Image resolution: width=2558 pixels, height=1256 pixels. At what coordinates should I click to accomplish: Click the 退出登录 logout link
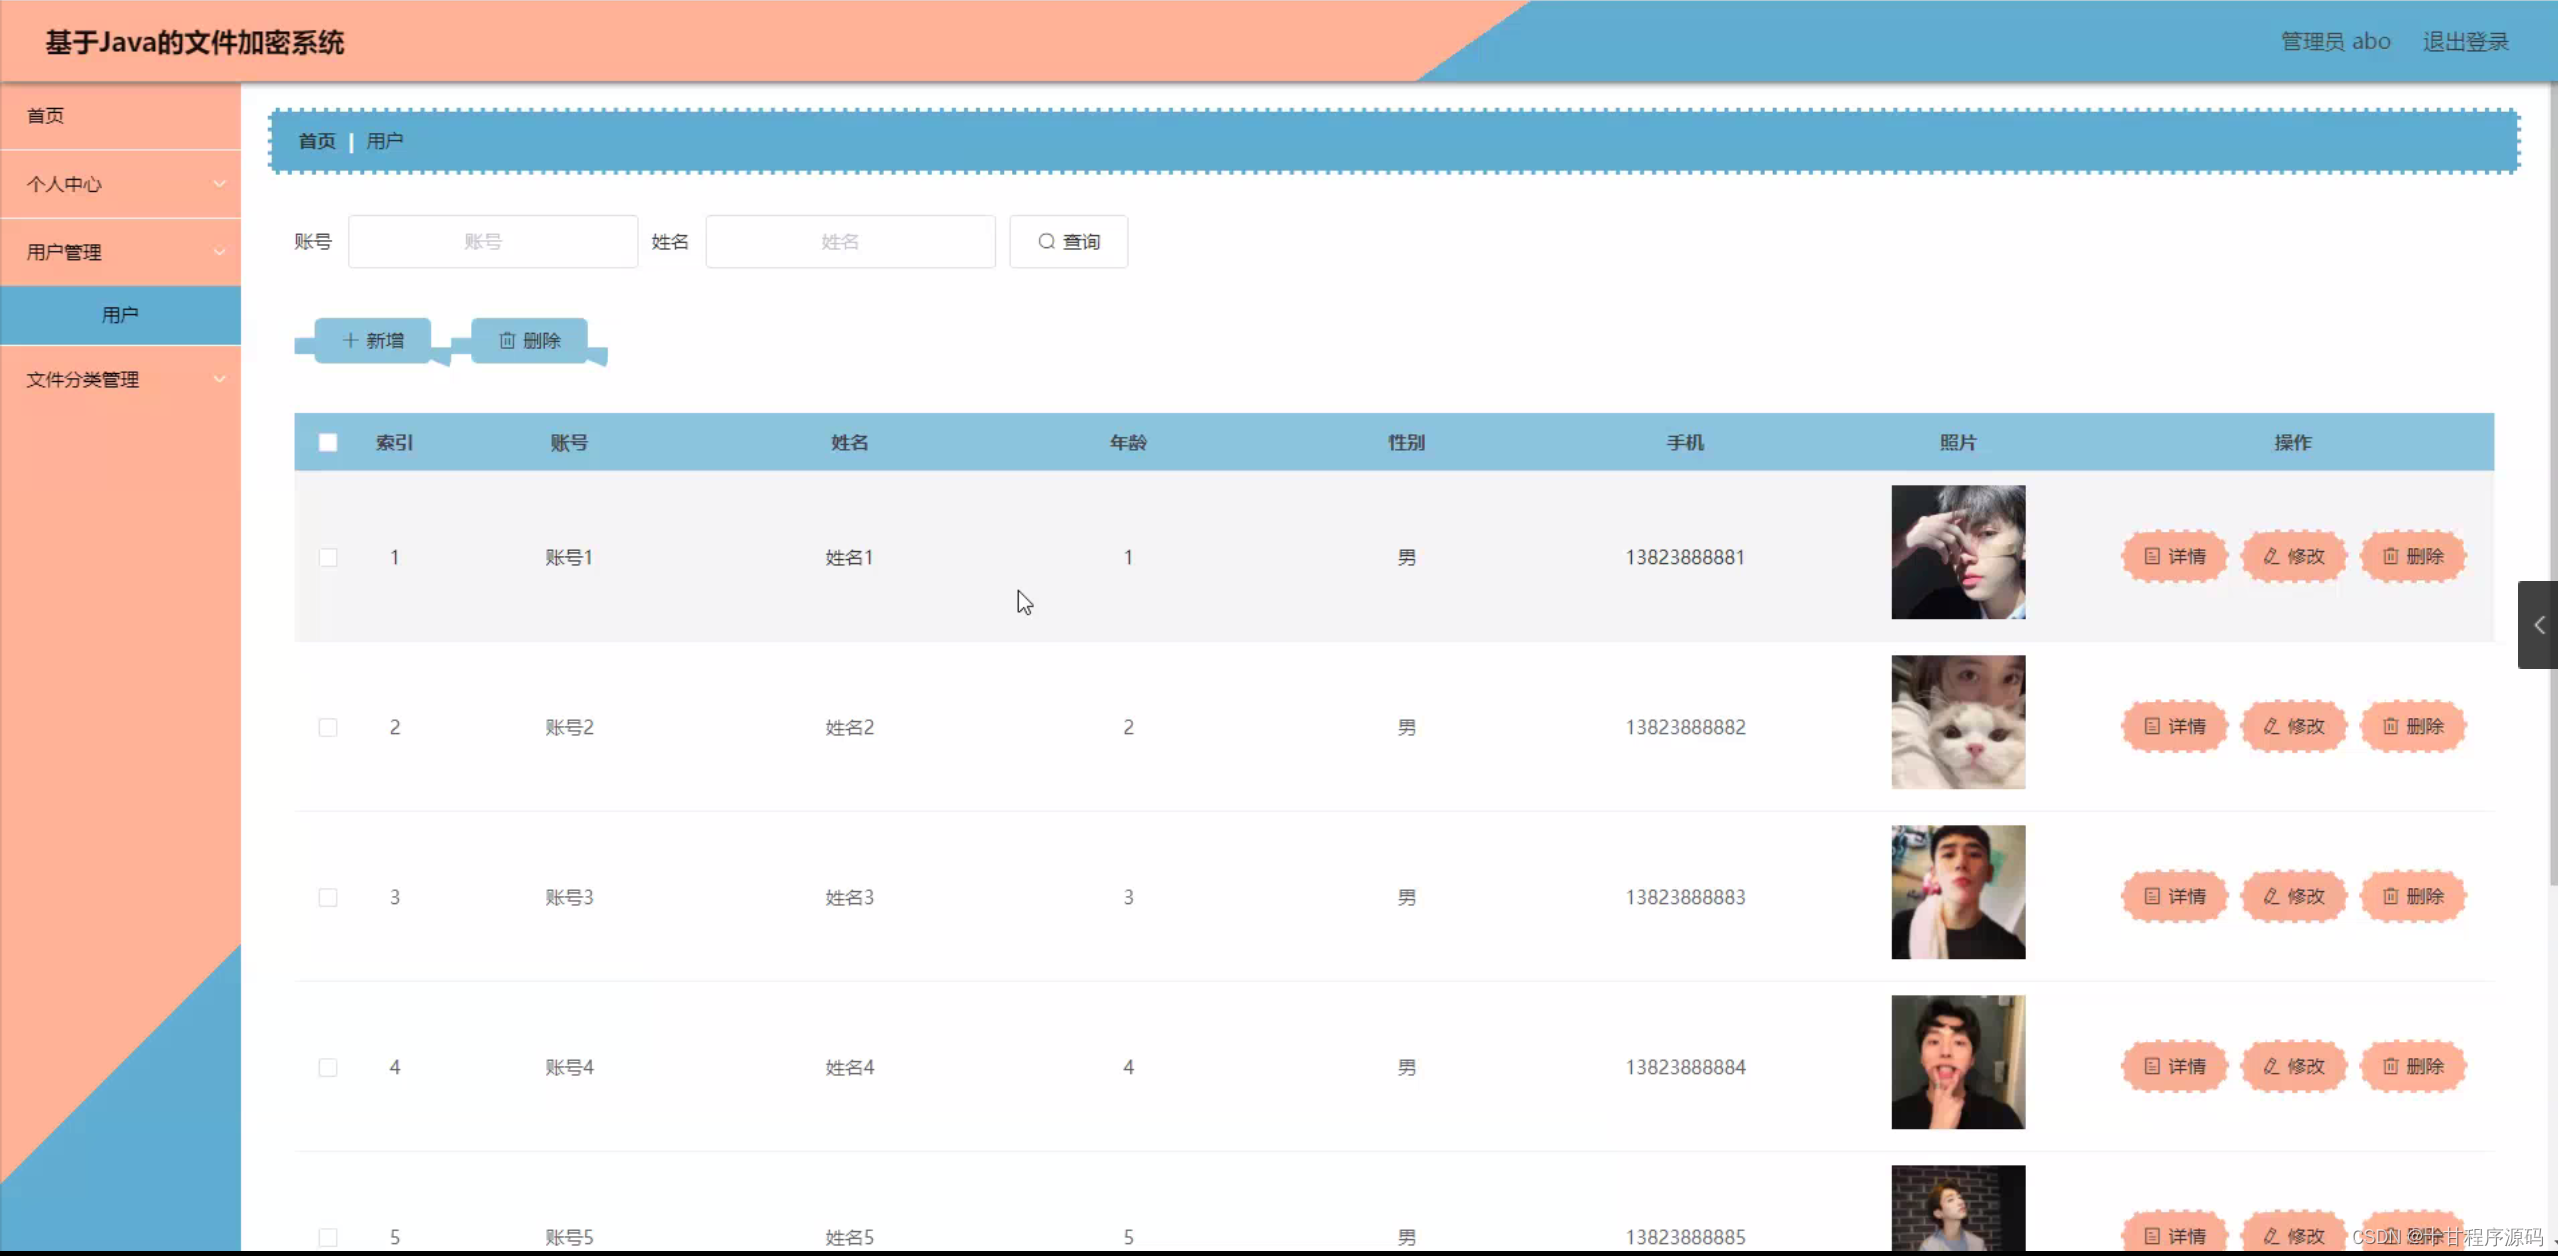(x=2465, y=42)
